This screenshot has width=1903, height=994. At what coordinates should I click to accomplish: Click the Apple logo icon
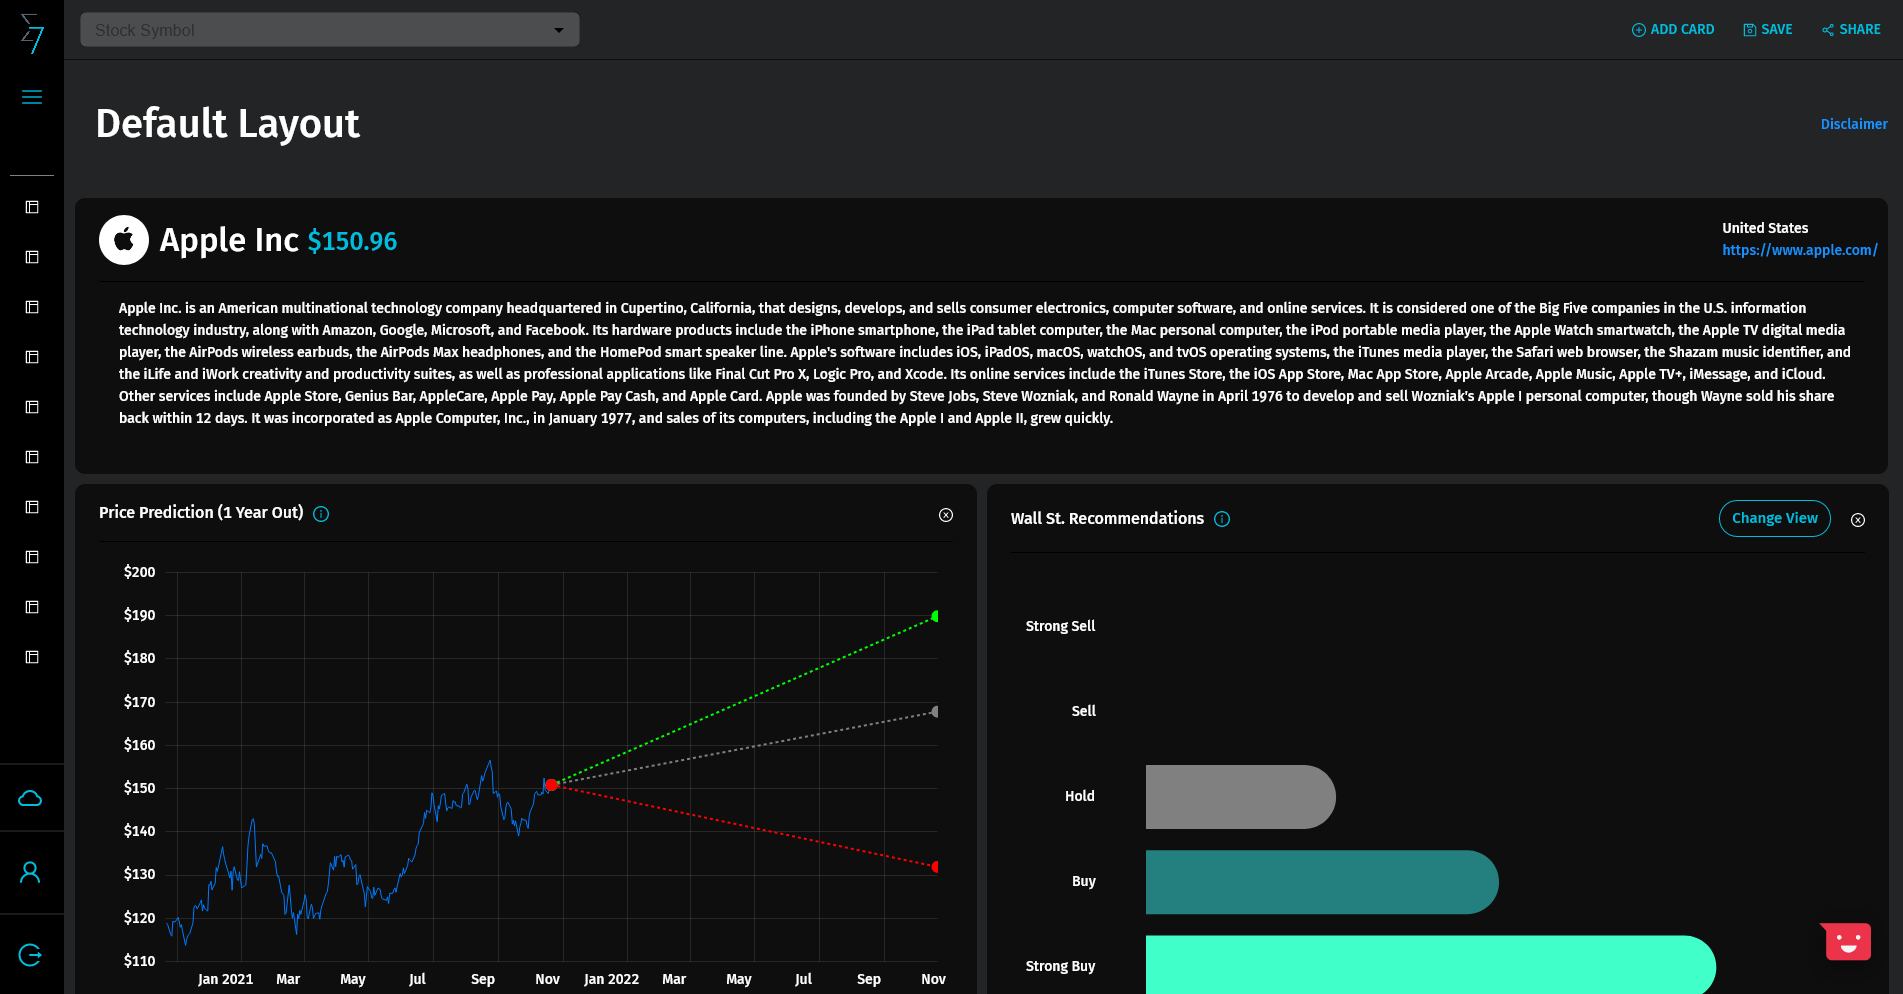pos(124,240)
